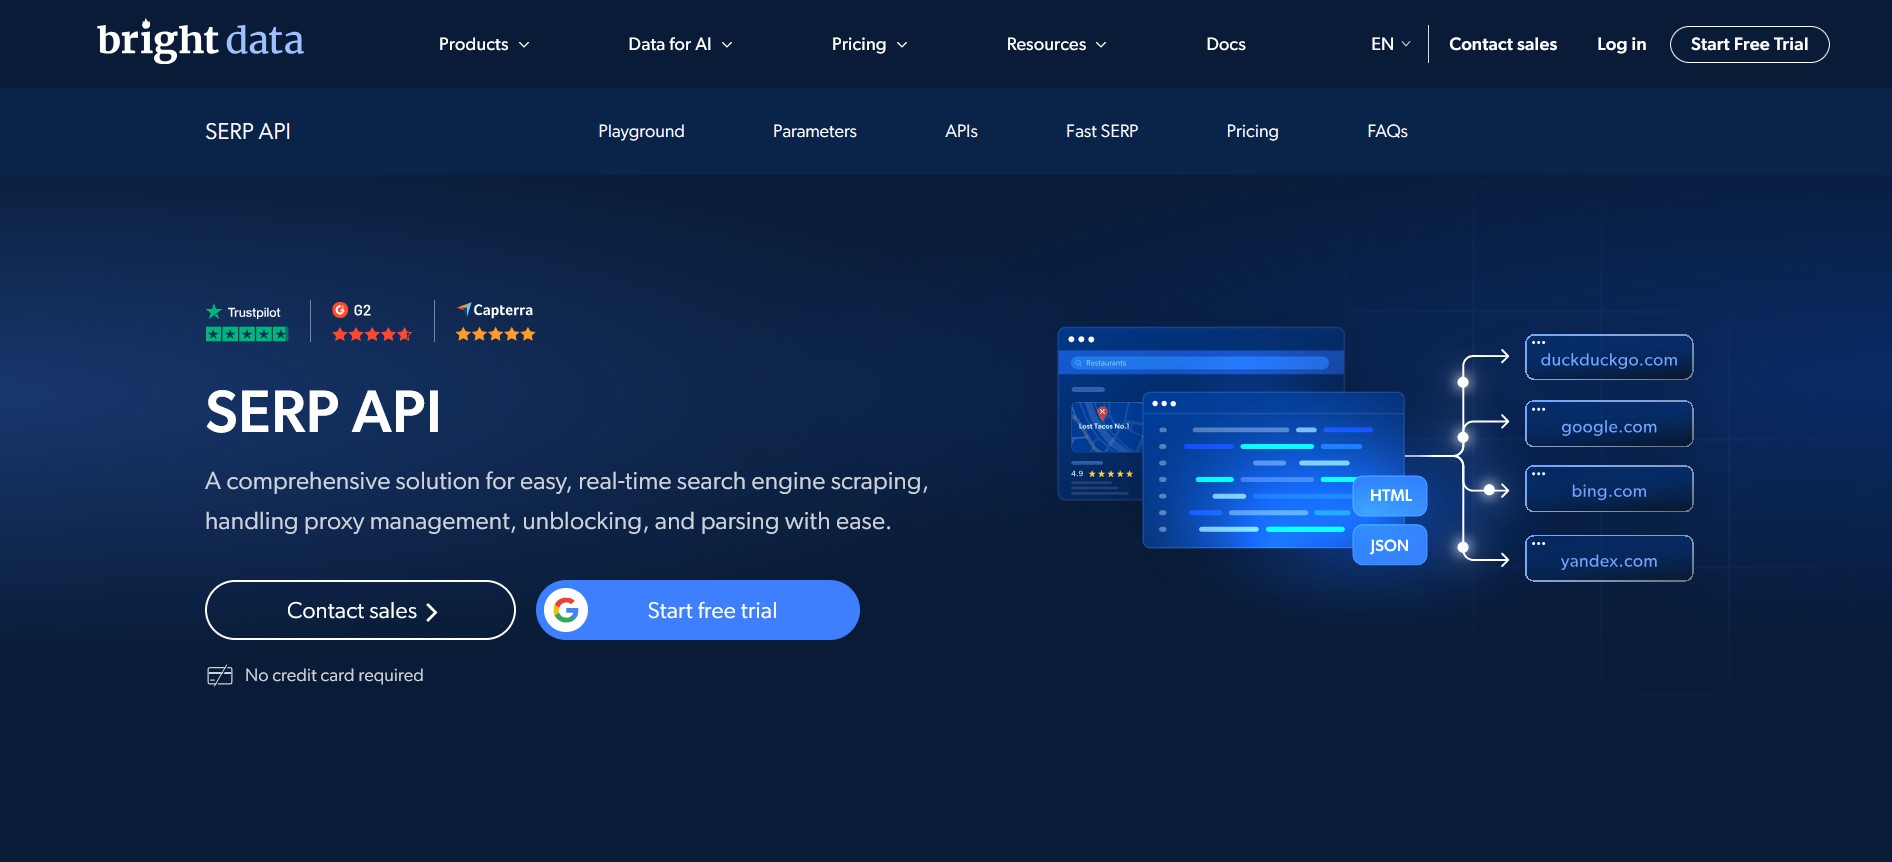
Task: Click the G2 red star rating
Action: pyautogui.click(x=372, y=334)
